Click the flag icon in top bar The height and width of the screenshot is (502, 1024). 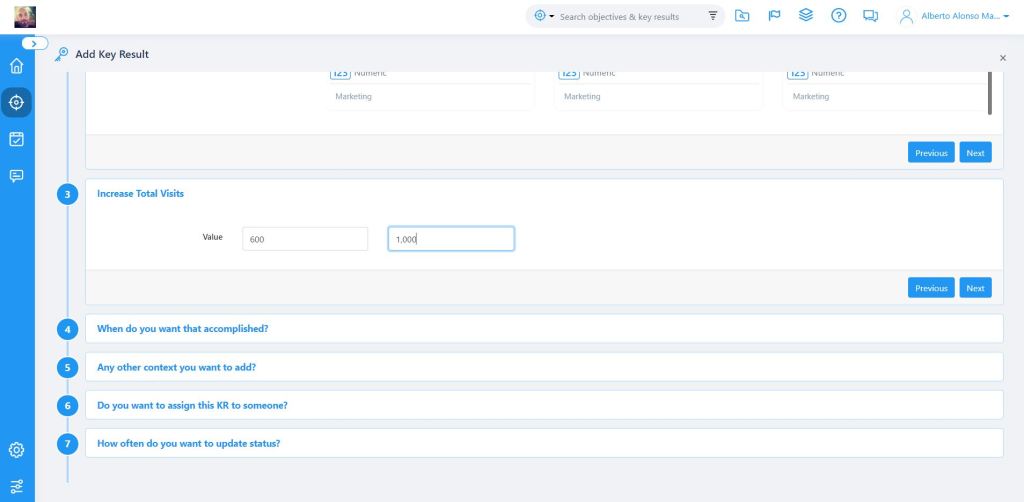(774, 16)
